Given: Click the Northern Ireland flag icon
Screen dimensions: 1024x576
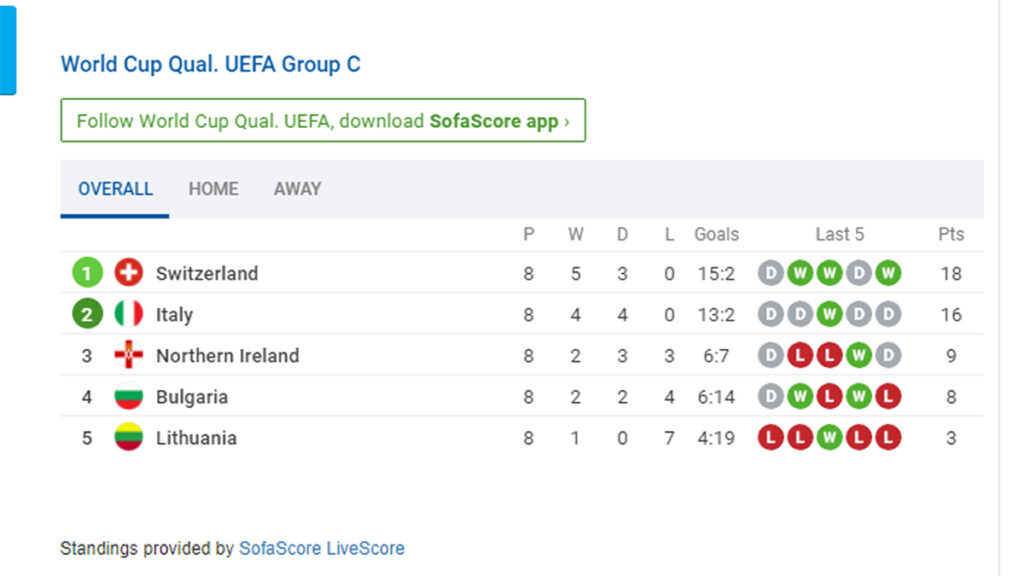Looking at the screenshot, I should [129, 355].
